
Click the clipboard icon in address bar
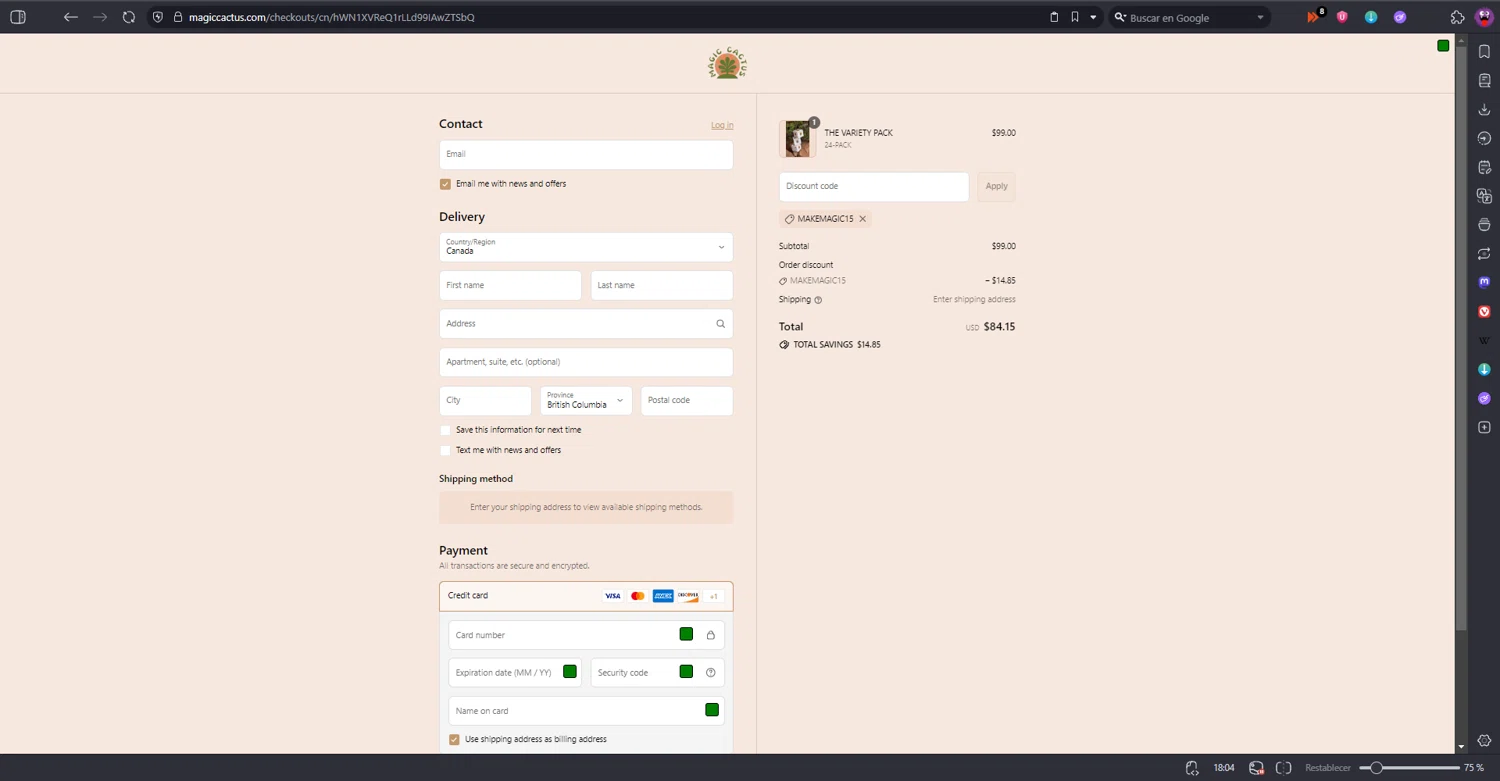point(1054,17)
